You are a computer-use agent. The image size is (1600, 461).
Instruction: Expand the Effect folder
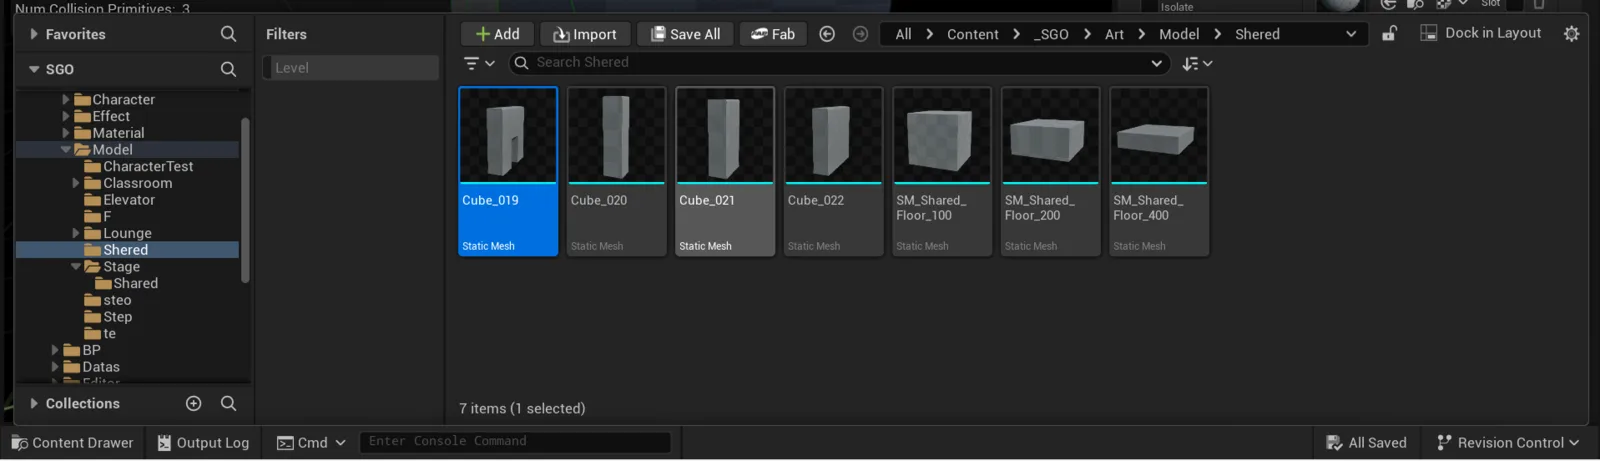[66, 116]
